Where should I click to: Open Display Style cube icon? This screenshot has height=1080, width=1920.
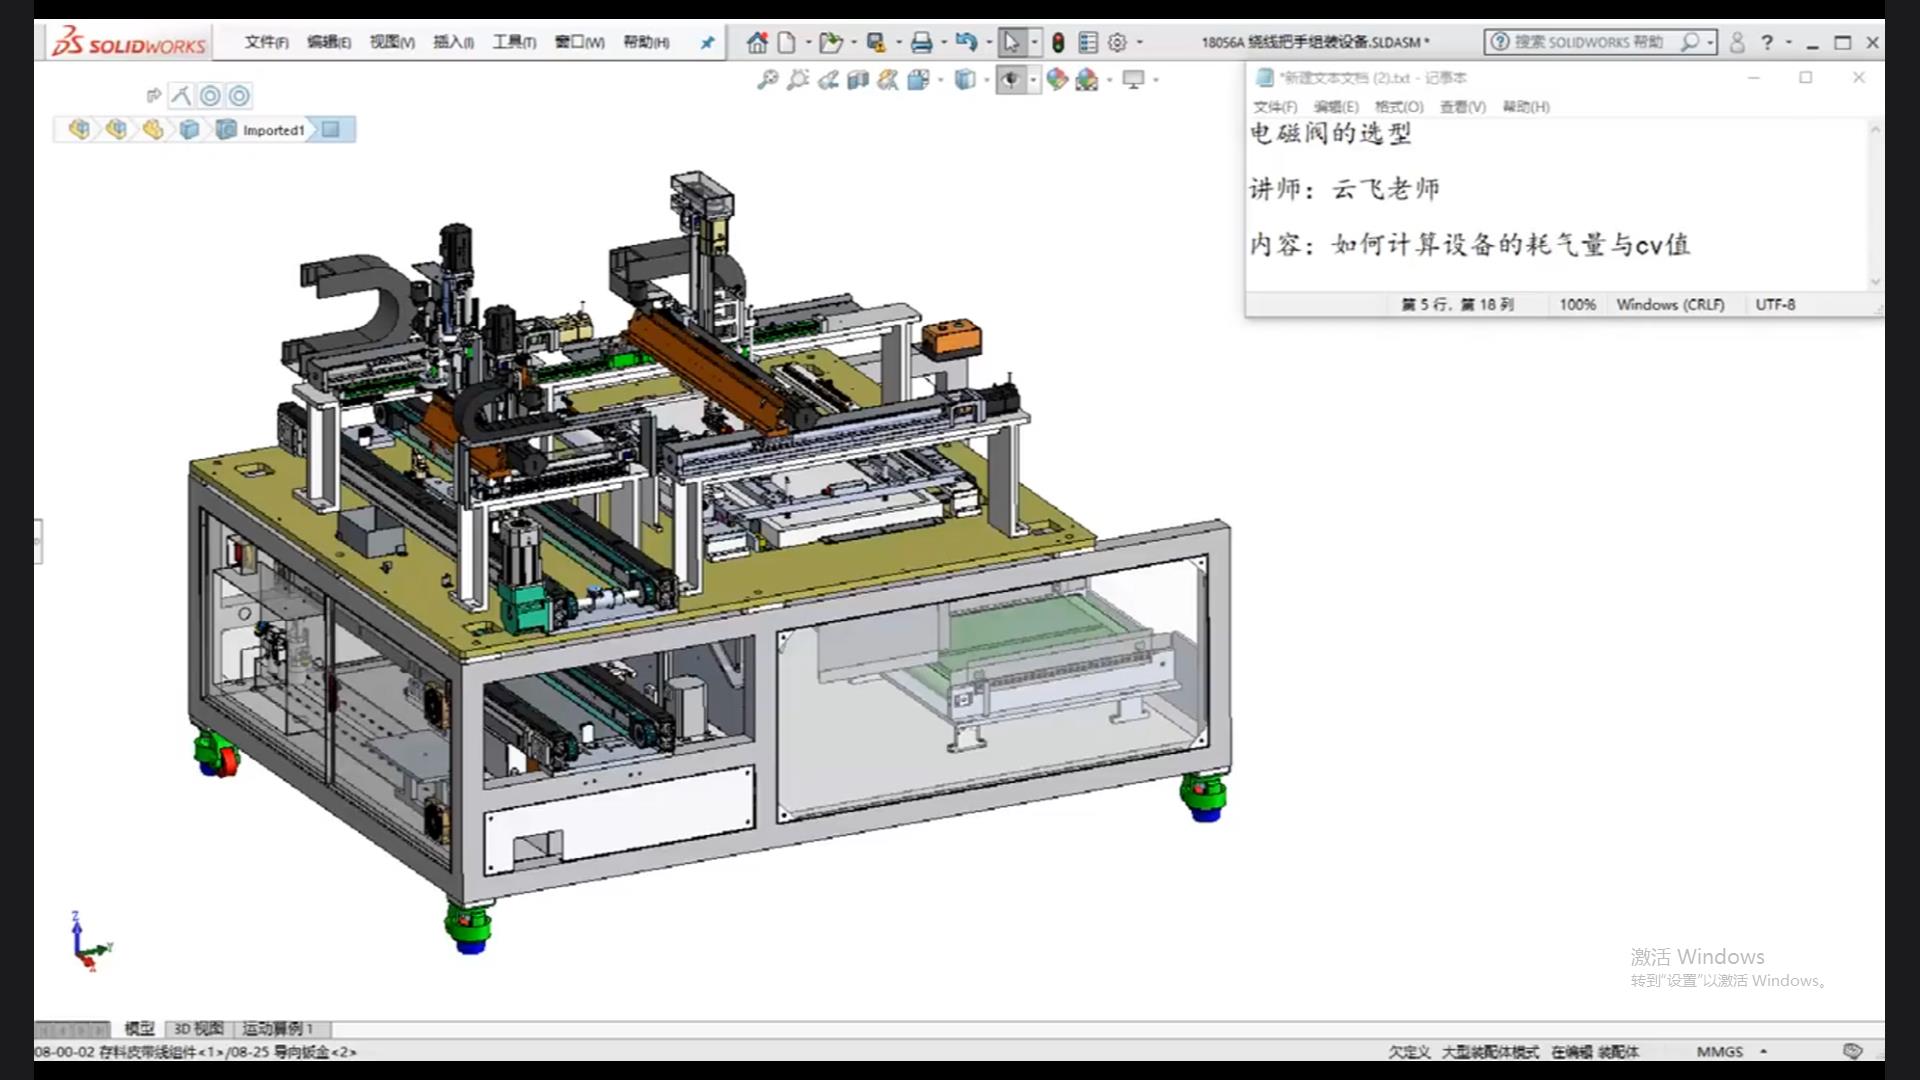pos(964,79)
